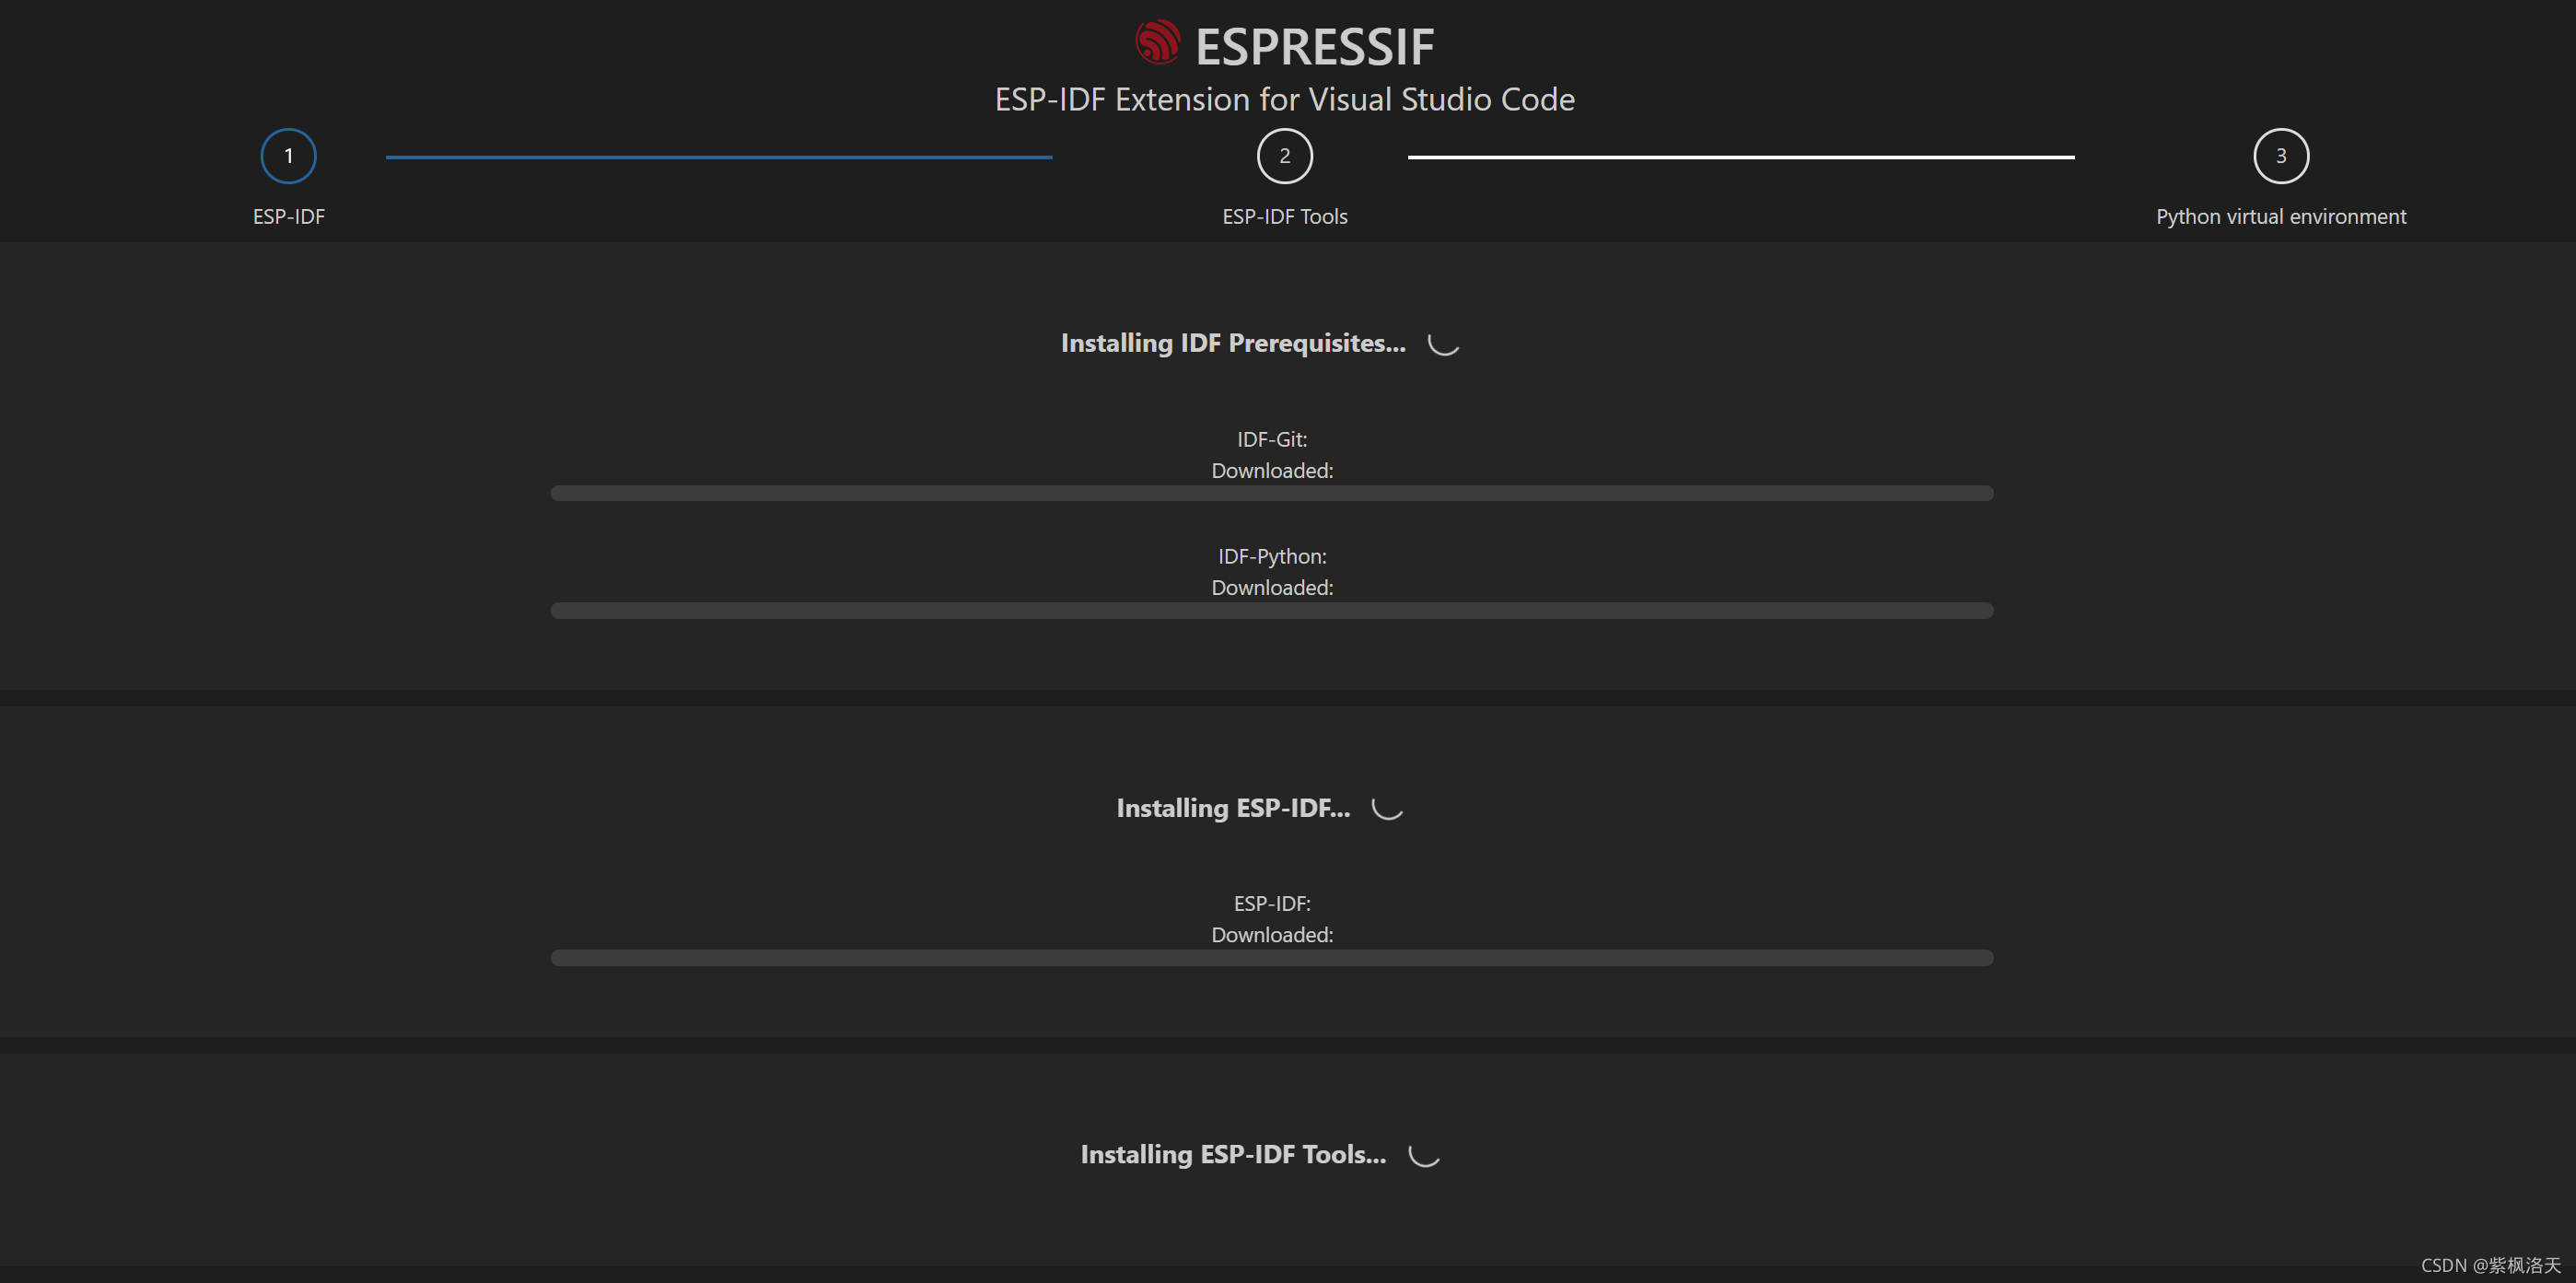2576x1283 pixels.
Task: Click the ESP-IDF step label
Action: [x=288, y=216]
